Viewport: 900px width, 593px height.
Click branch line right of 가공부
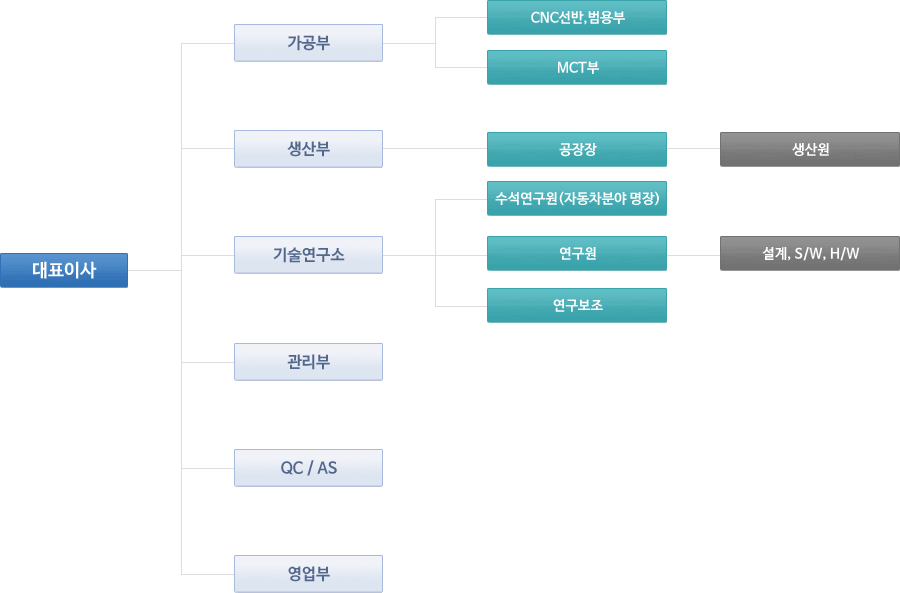tap(409, 43)
